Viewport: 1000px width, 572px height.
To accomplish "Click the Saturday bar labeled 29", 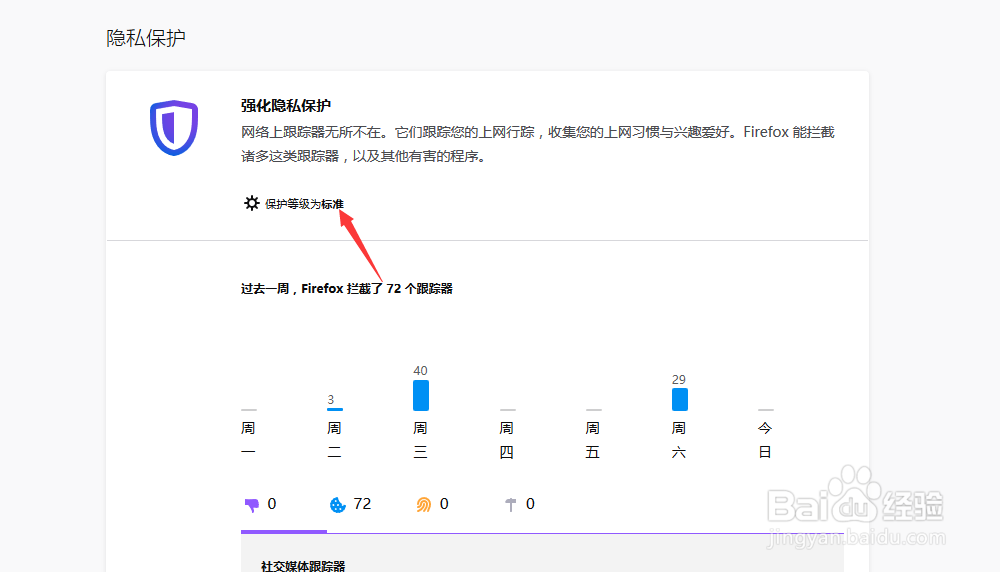I will 679,399.
